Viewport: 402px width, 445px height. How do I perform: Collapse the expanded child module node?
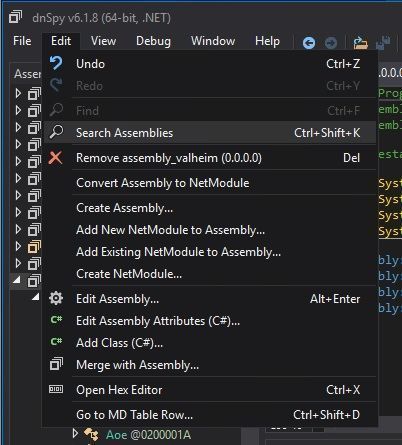36,297
